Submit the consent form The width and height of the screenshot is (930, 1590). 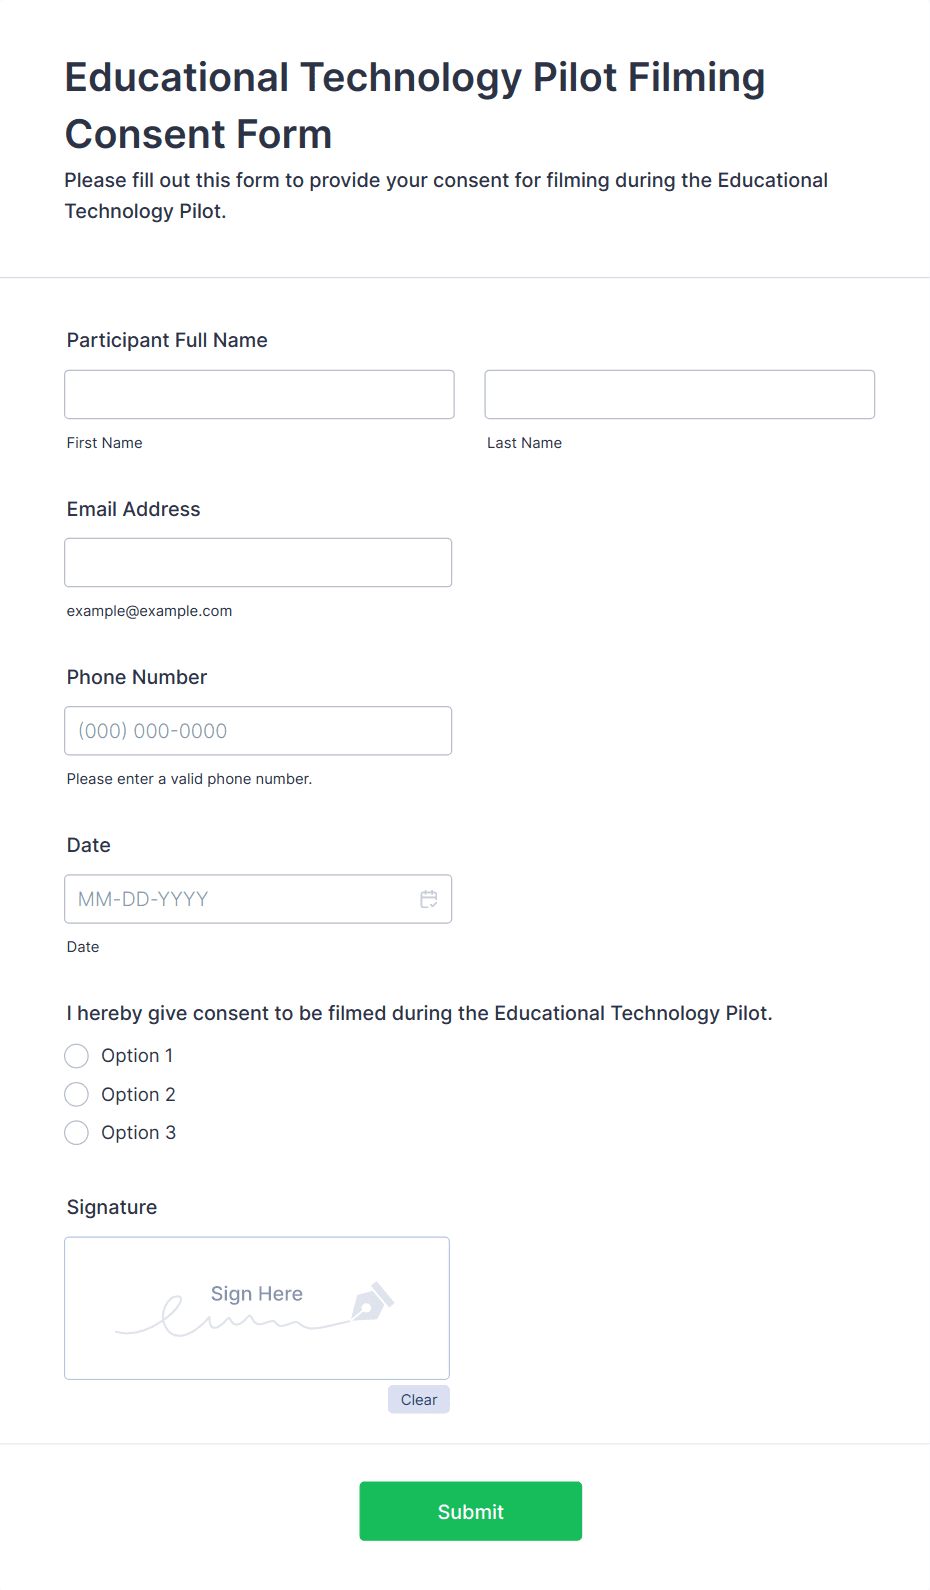click(470, 1511)
